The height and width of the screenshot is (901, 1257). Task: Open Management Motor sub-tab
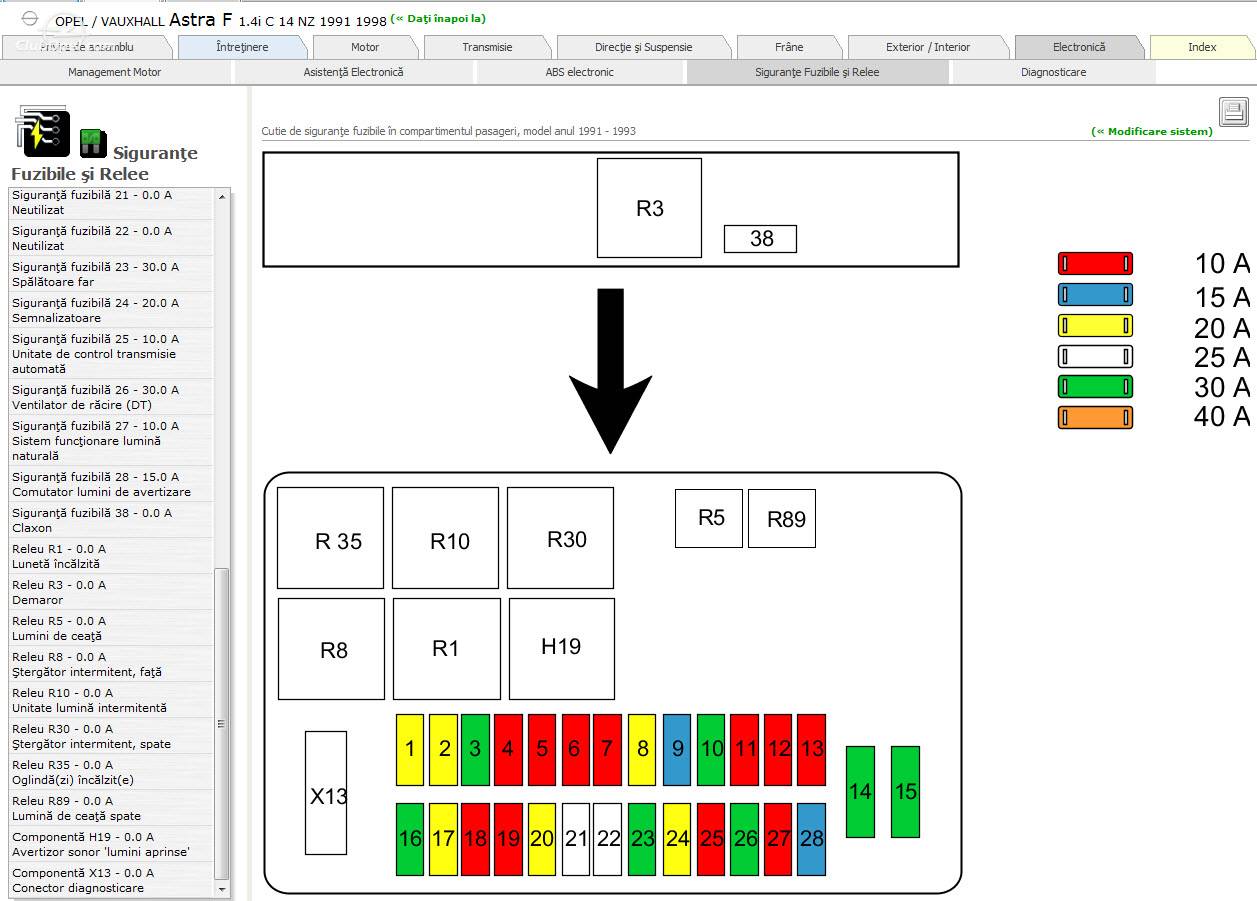(x=114, y=72)
